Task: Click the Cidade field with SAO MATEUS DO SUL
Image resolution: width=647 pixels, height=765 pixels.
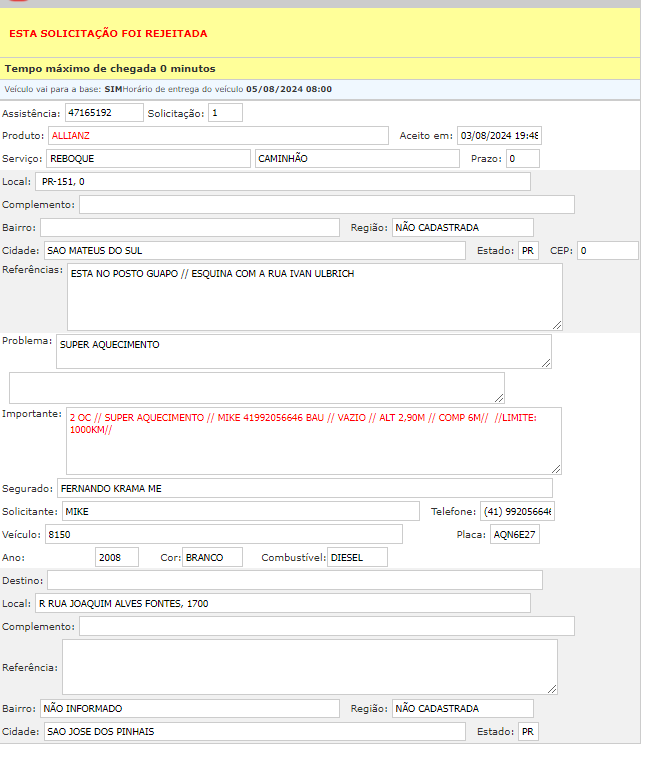Action: (x=253, y=250)
